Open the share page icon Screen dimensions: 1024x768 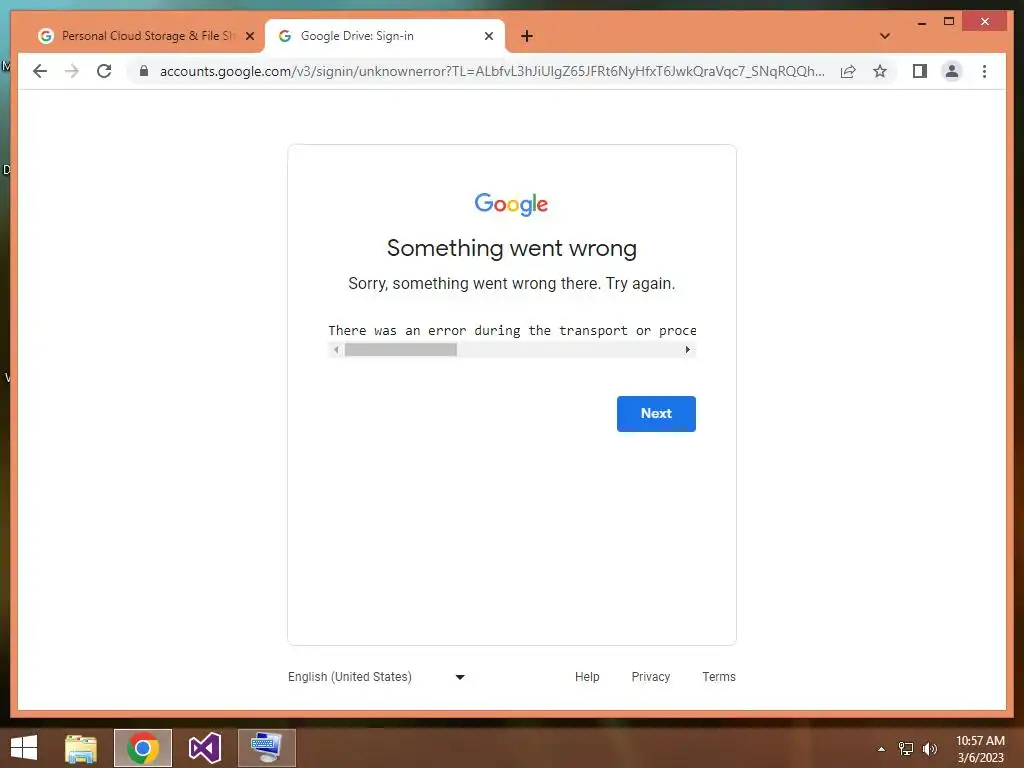(x=848, y=71)
